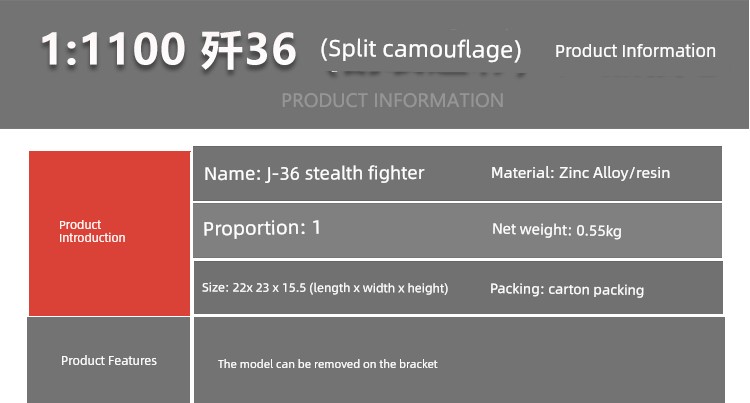Click the Proportion: 1 row
This screenshot has height=403, width=750.
(457, 230)
